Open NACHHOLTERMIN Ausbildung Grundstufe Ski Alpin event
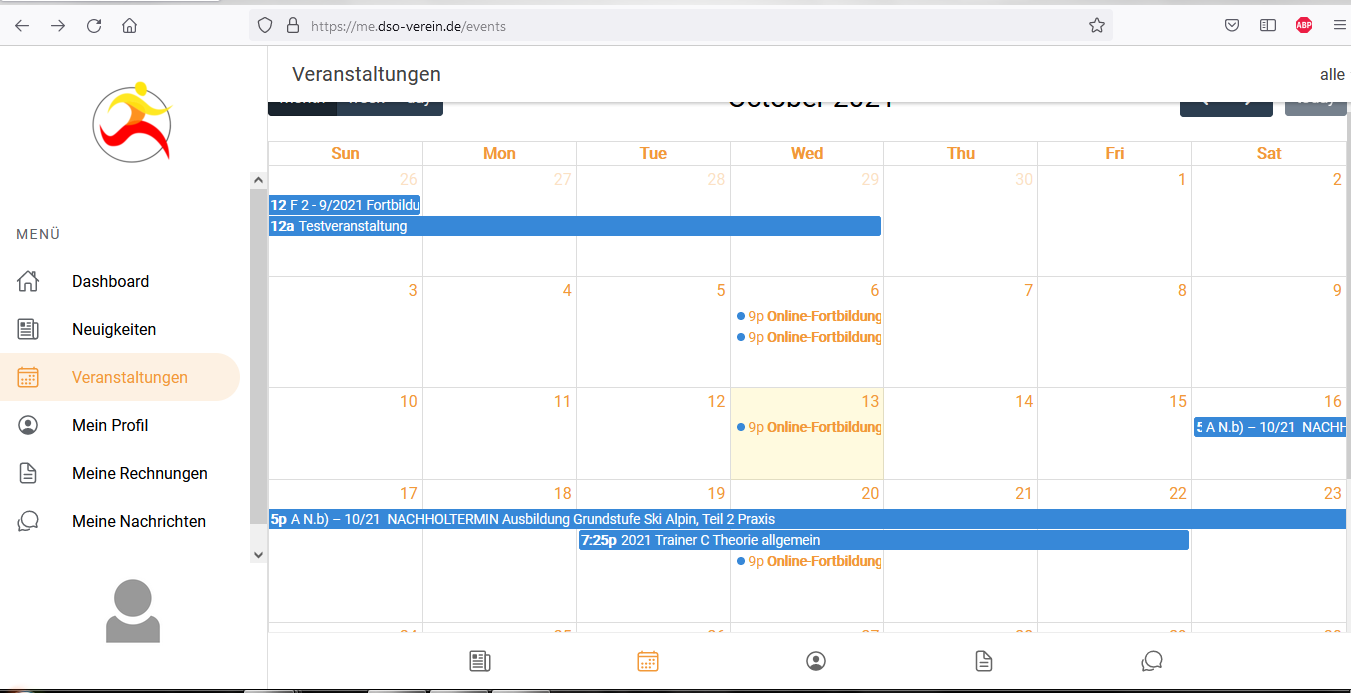 [x=807, y=519]
